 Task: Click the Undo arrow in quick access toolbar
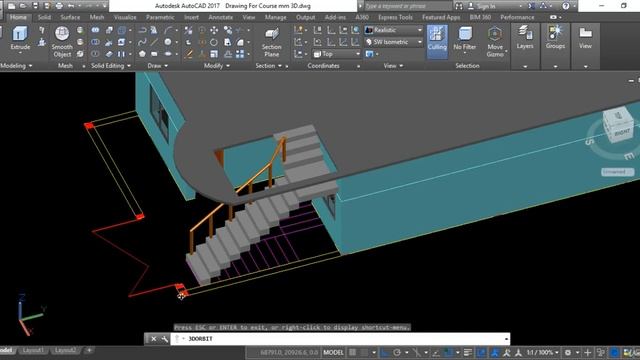click(71, 6)
